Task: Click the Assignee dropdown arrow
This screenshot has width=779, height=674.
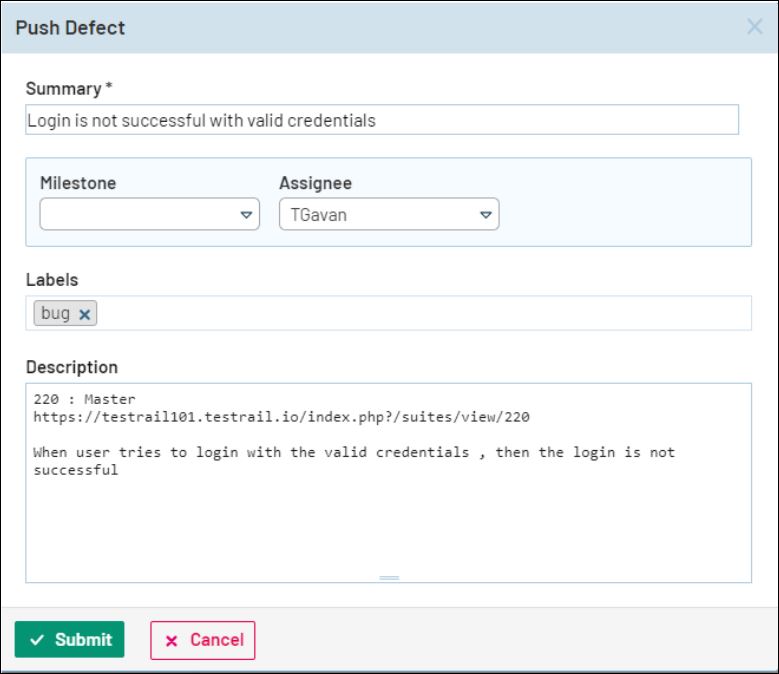Action: (486, 214)
